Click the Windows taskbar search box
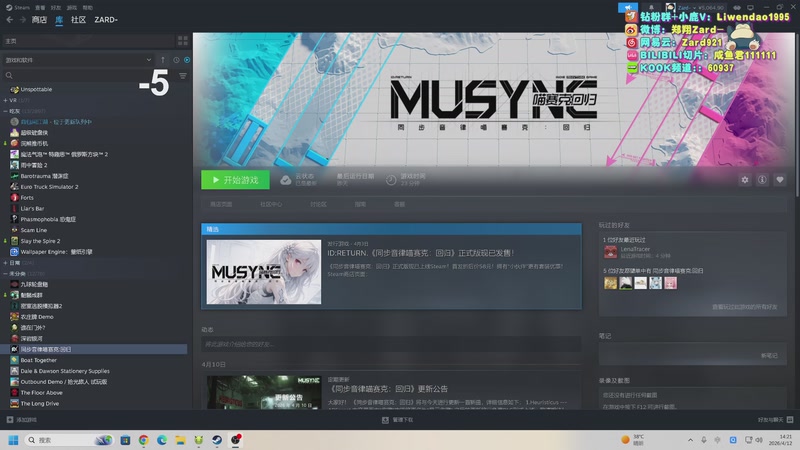Screen dimensions: 800x450 click(69, 440)
